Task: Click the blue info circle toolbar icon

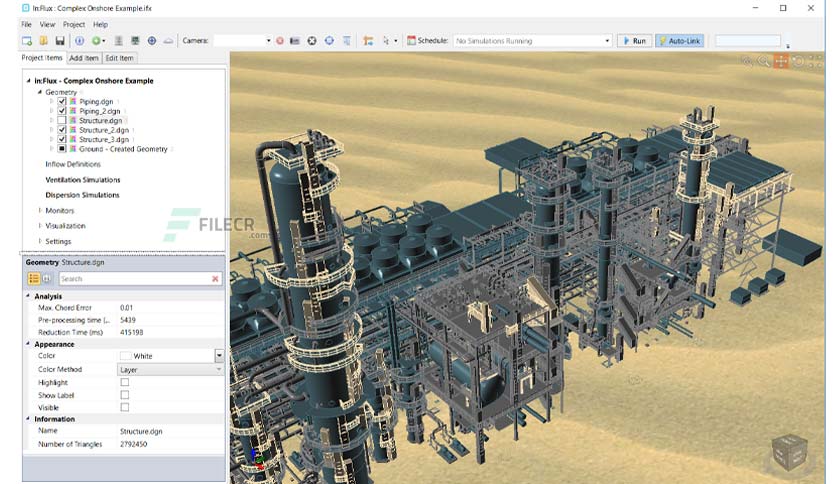Action: click(79, 41)
